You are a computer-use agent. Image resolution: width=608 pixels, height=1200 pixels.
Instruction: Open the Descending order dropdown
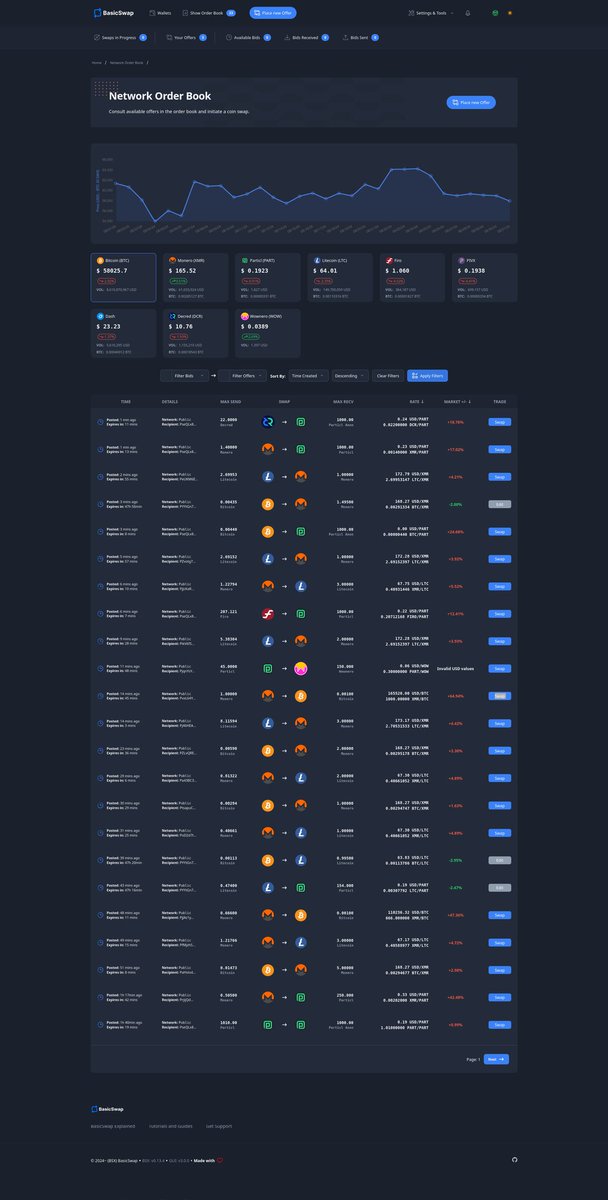[x=350, y=376]
